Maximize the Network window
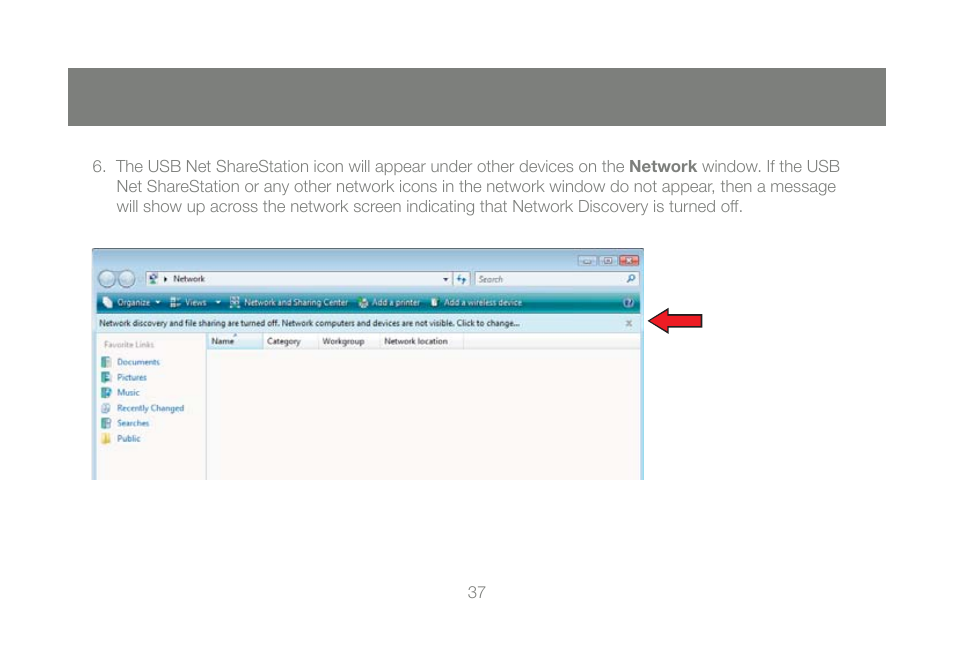Image resolution: width=954 pixels, height=665 pixels. click(608, 260)
